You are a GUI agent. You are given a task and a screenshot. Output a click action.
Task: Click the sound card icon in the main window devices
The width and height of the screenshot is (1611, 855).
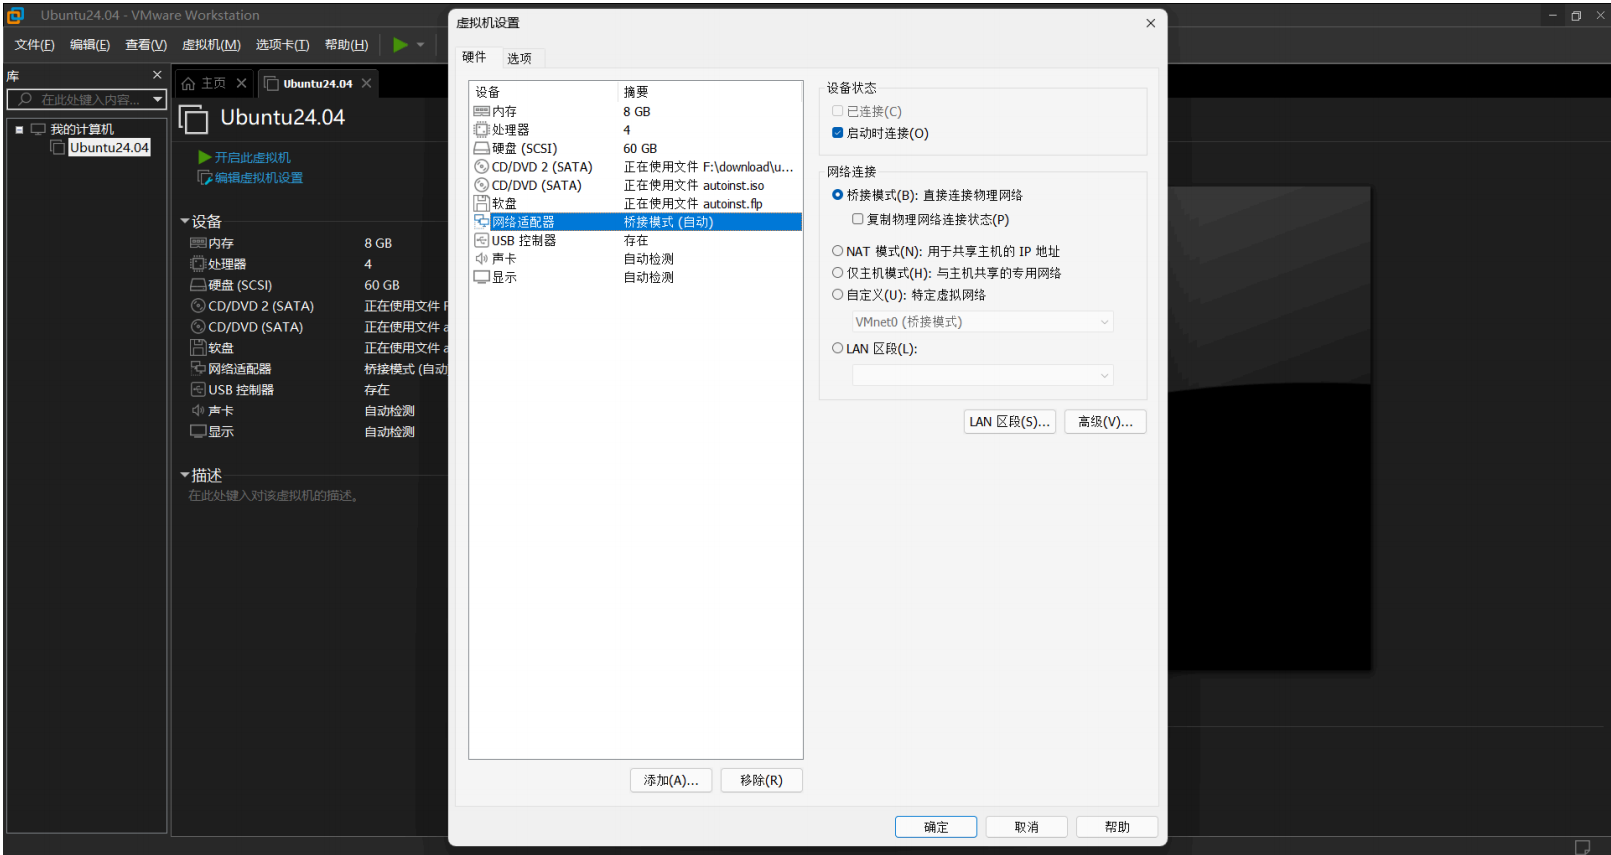pos(198,411)
